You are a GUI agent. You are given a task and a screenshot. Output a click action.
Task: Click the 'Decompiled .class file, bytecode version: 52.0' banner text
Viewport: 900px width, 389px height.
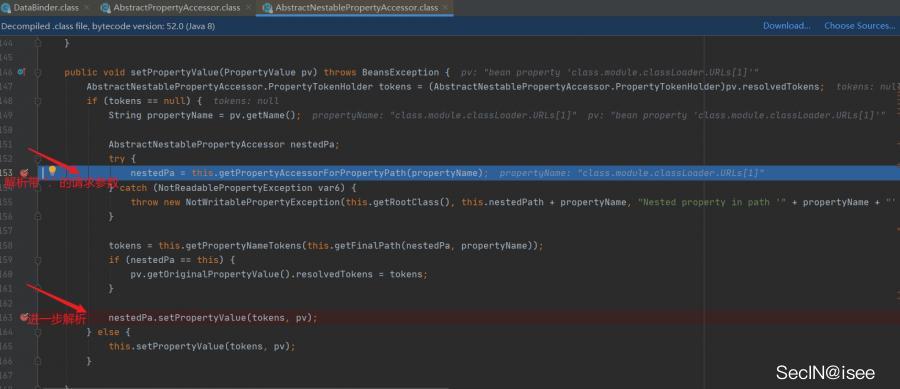click(108, 26)
